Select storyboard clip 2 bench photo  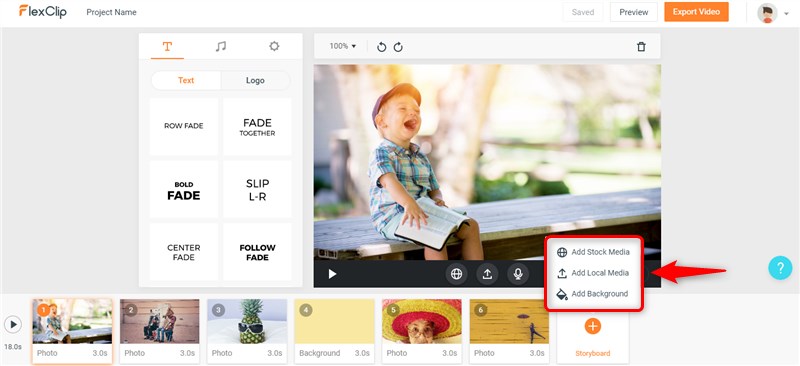(x=160, y=331)
